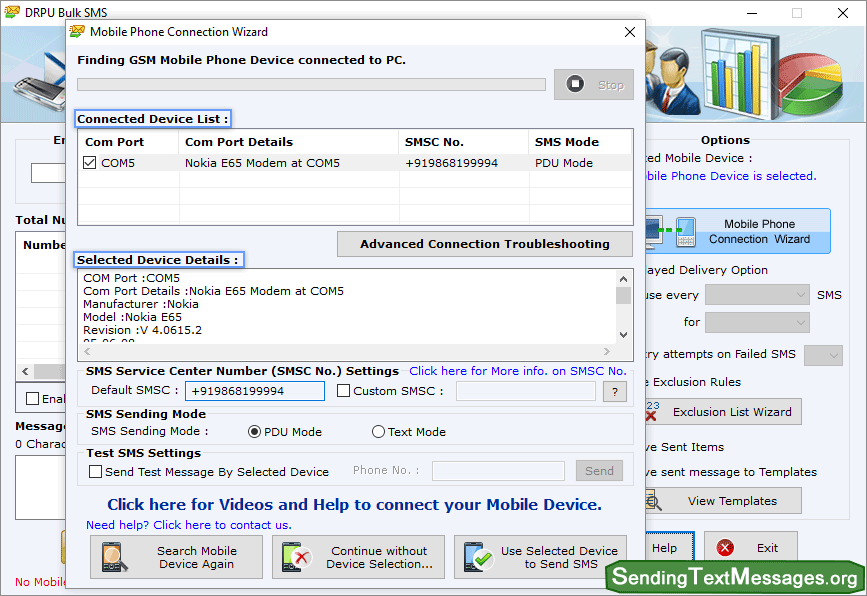Viewport: 867px width, 596px height.
Task: Click the Exclusion List Wizard button
Action: [723, 411]
